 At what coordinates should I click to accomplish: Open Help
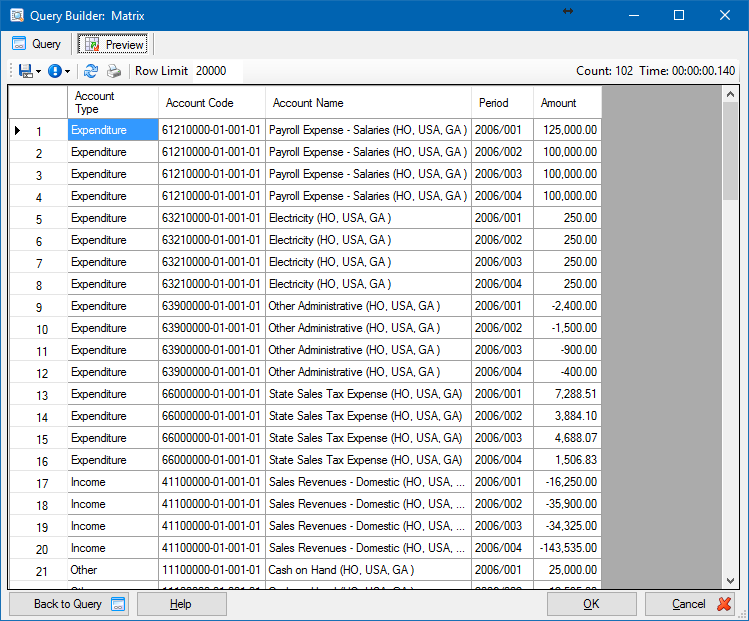click(182, 604)
